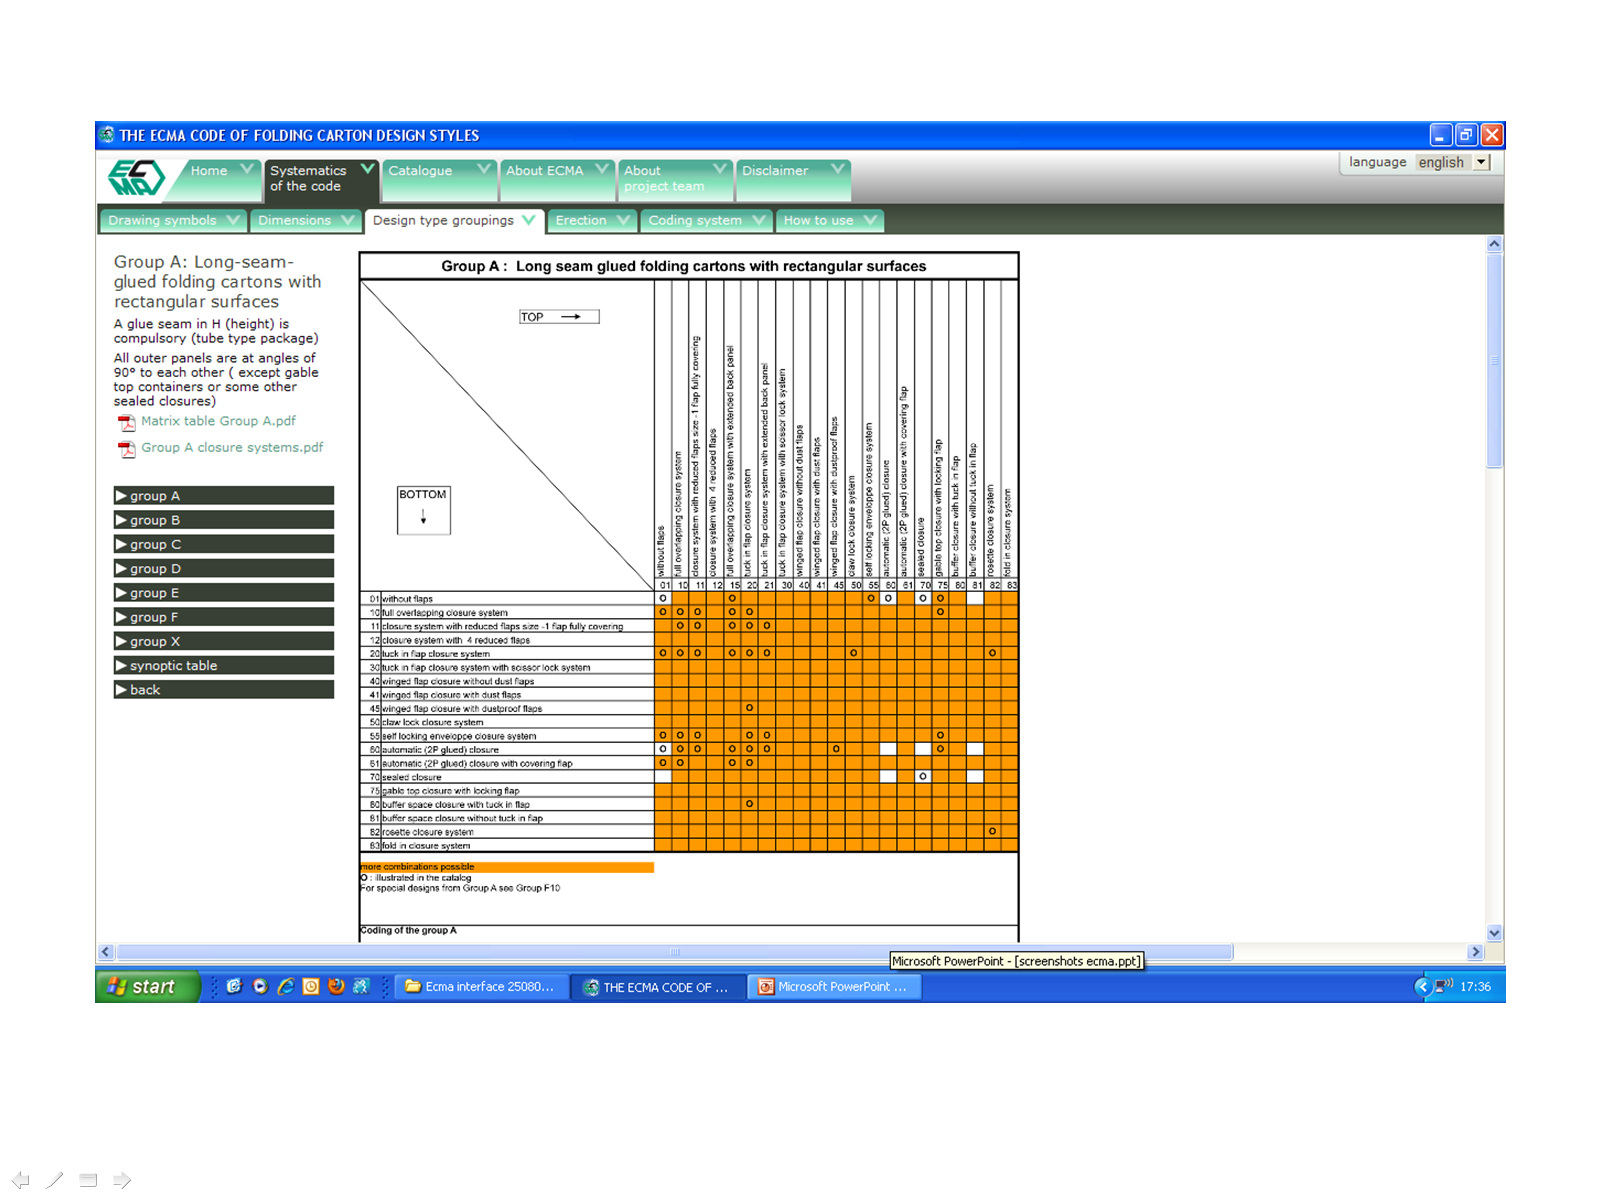1600x1200 pixels.
Task: Open the synoptic table entry
Action: pyautogui.click(x=223, y=665)
